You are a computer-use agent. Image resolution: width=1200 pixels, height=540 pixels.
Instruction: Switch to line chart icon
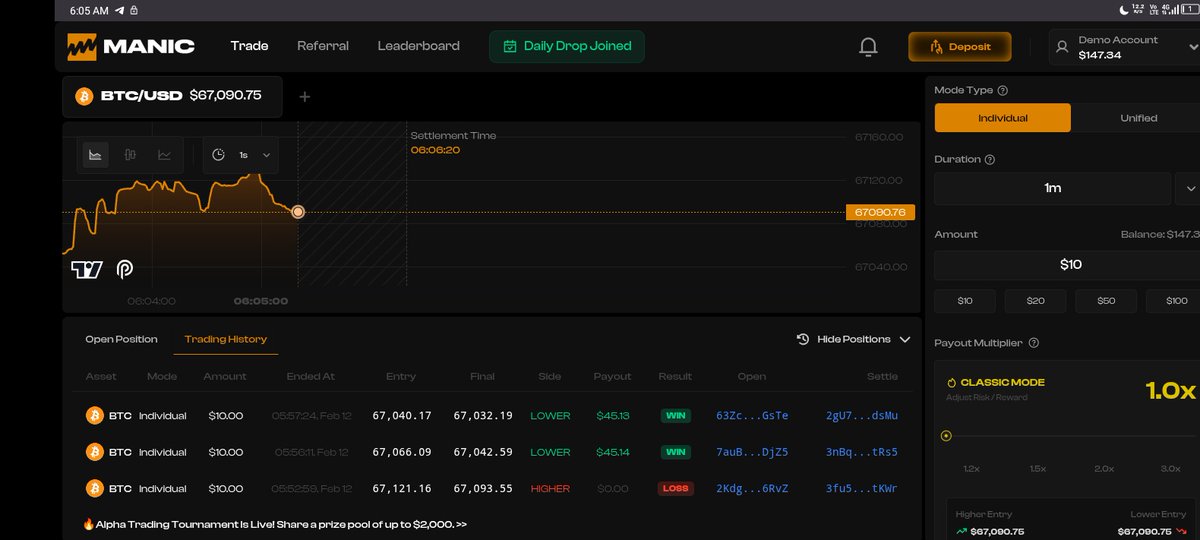click(164, 155)
